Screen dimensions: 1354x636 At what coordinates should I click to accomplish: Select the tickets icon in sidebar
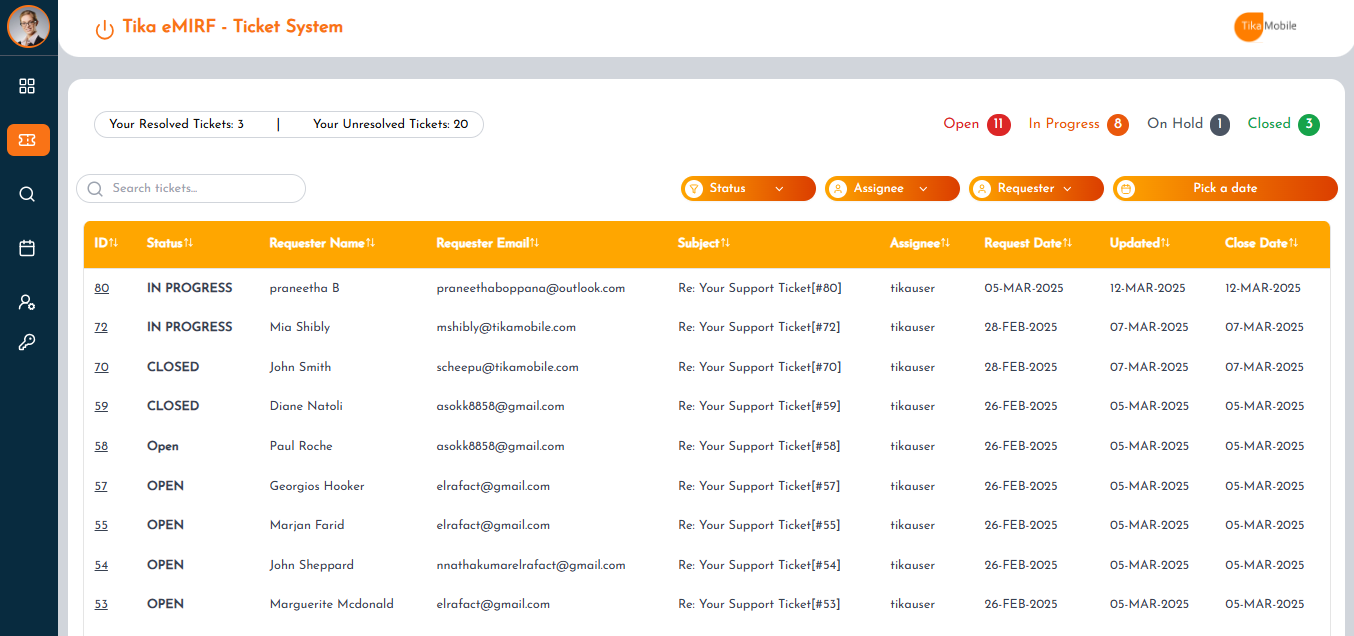pyautogui.click(x=28, y=140)
